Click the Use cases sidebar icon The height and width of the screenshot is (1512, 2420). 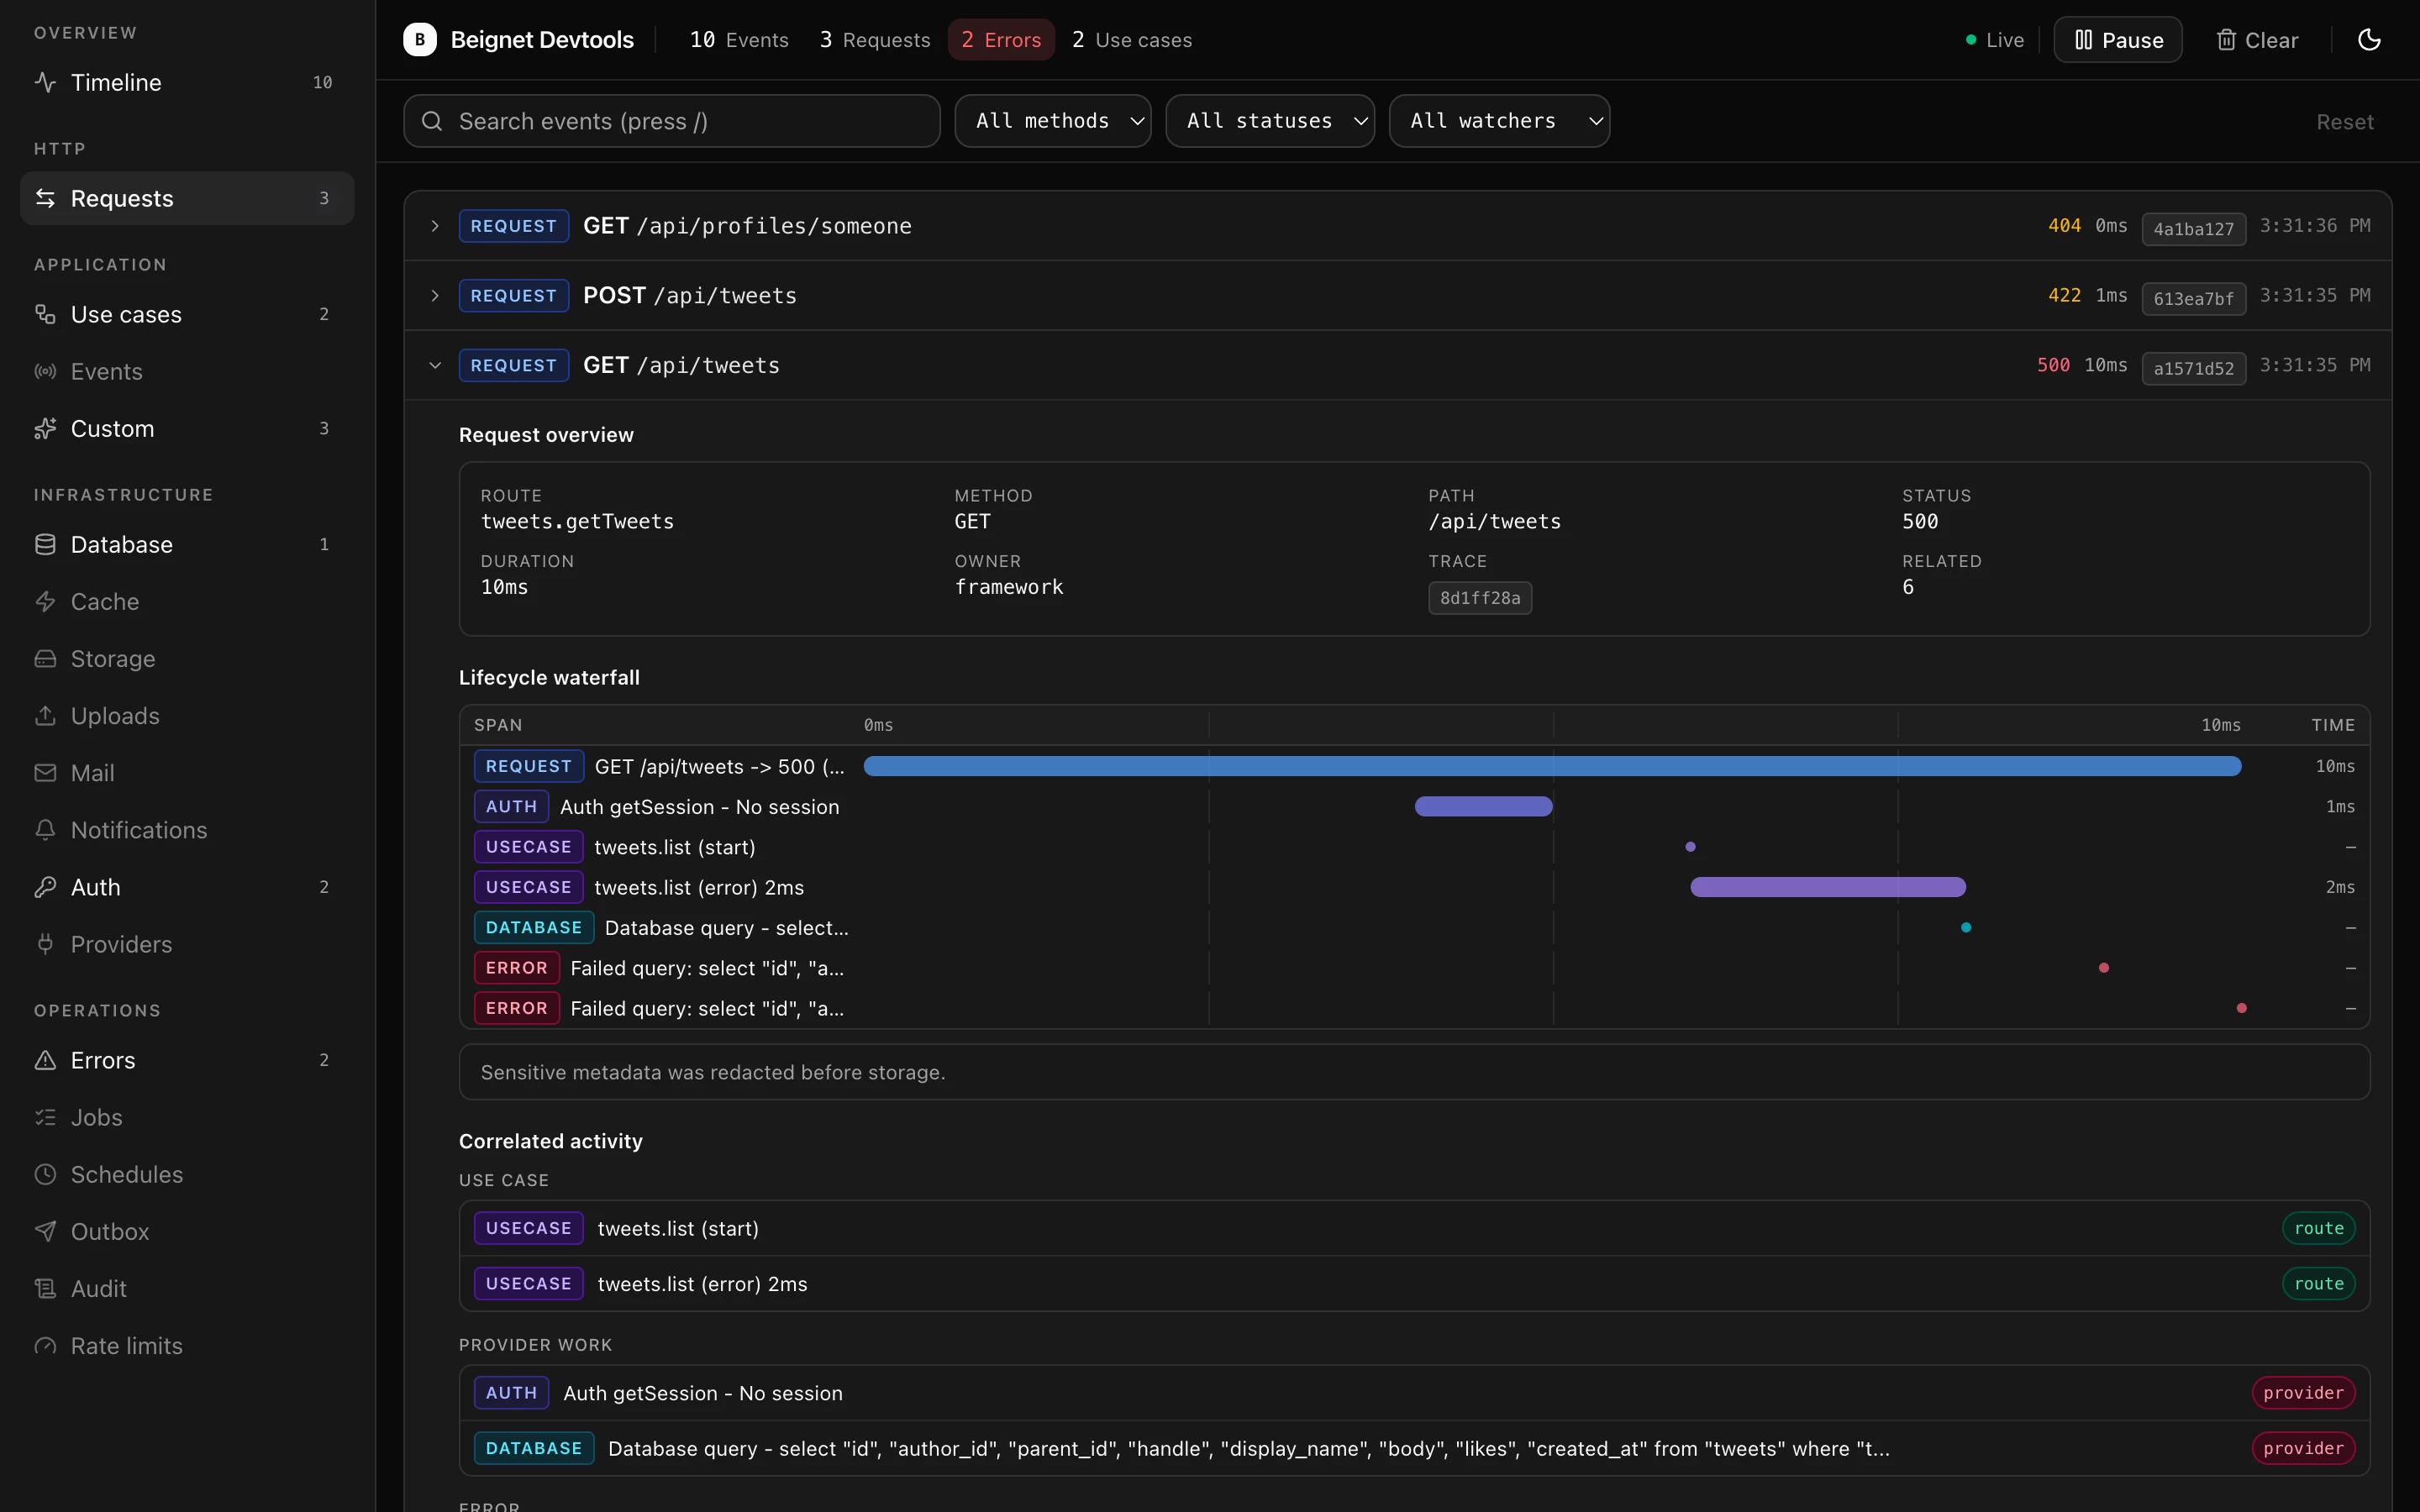pos(45,314)
